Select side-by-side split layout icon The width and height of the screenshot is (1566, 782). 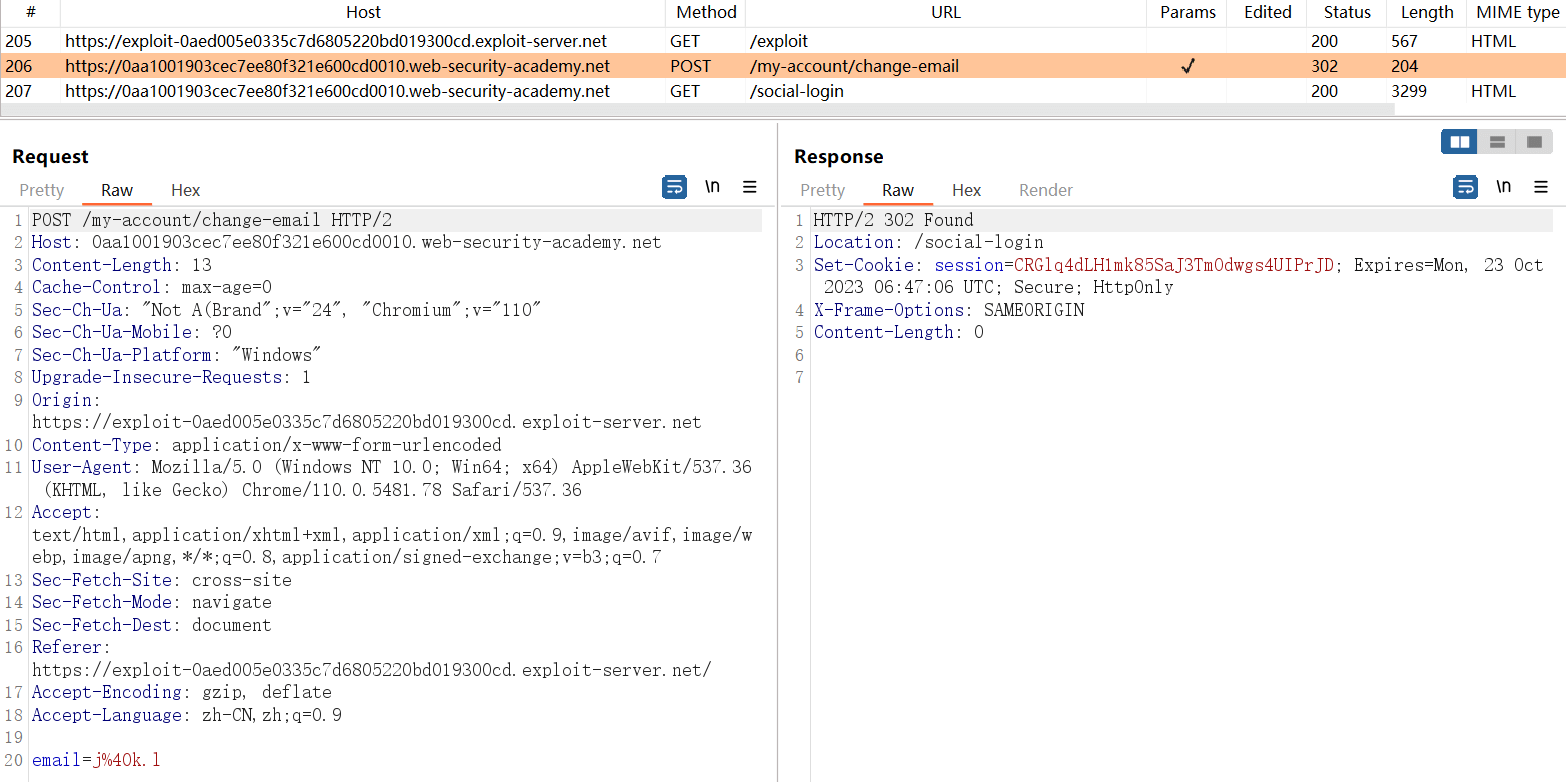pos(1460,142)
